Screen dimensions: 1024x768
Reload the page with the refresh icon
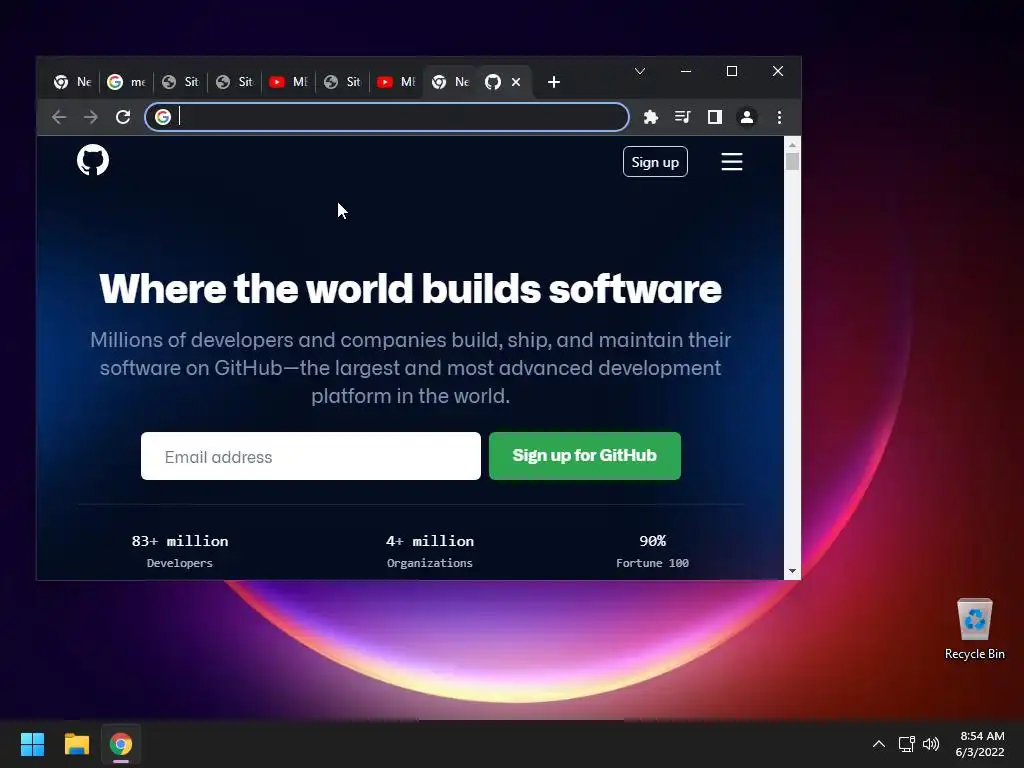123,117
